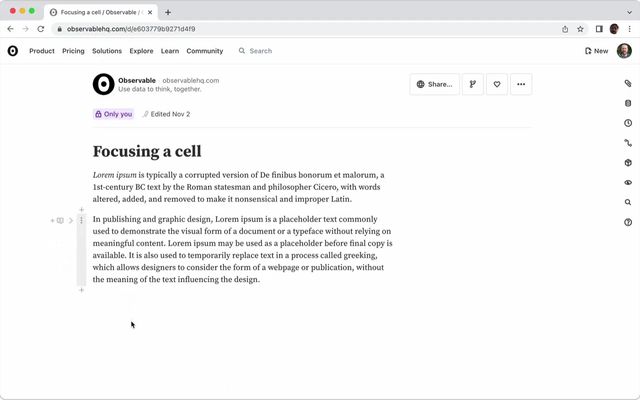640x400 pixels.
Task: Open a new browser tab with plus
Action: pos(168,12)
